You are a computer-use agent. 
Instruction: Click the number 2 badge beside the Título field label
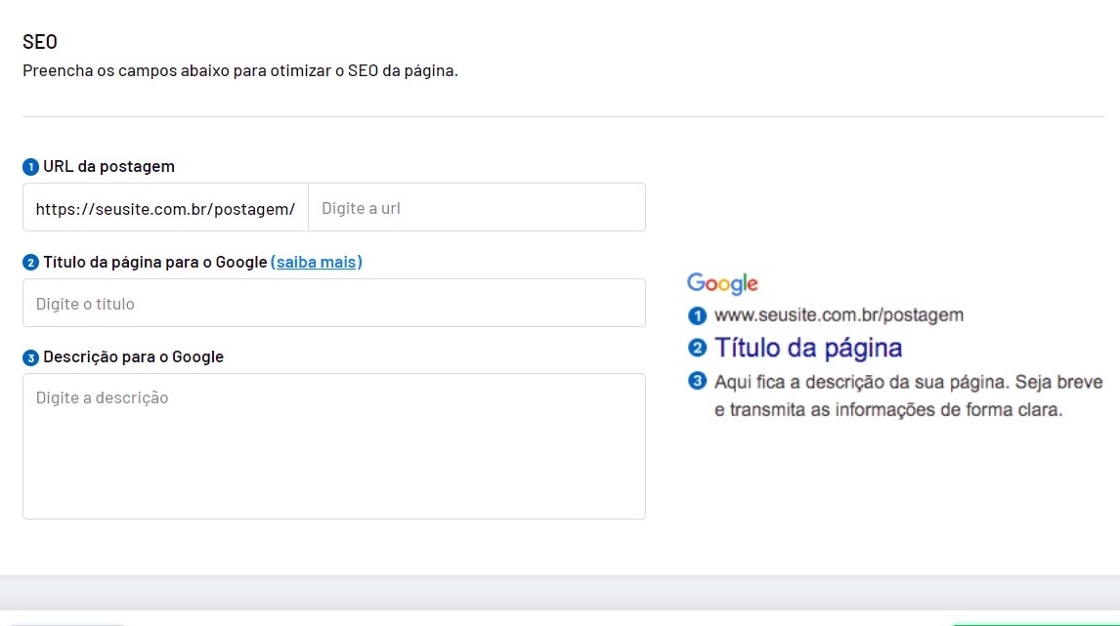click(x=31, y=263)
